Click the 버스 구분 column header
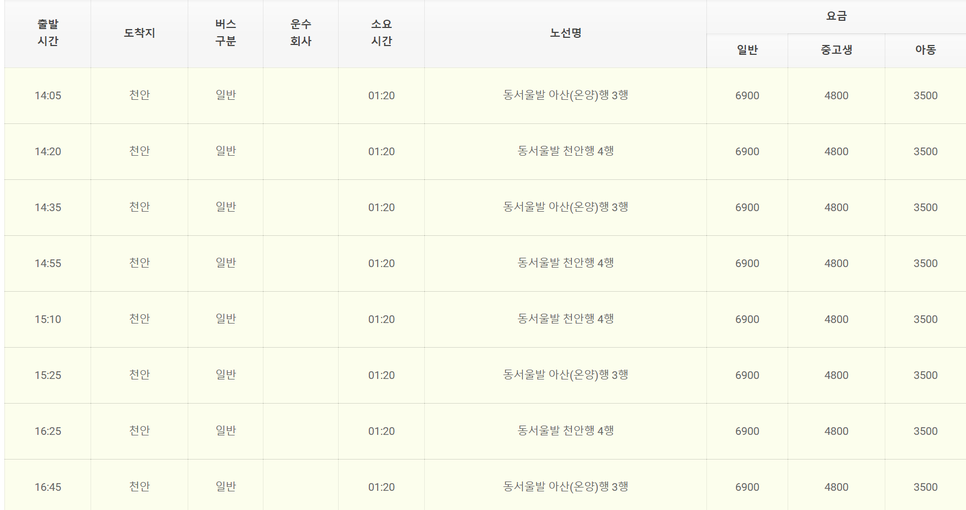The height and width of the screenshot is (510, 966). 225,33
